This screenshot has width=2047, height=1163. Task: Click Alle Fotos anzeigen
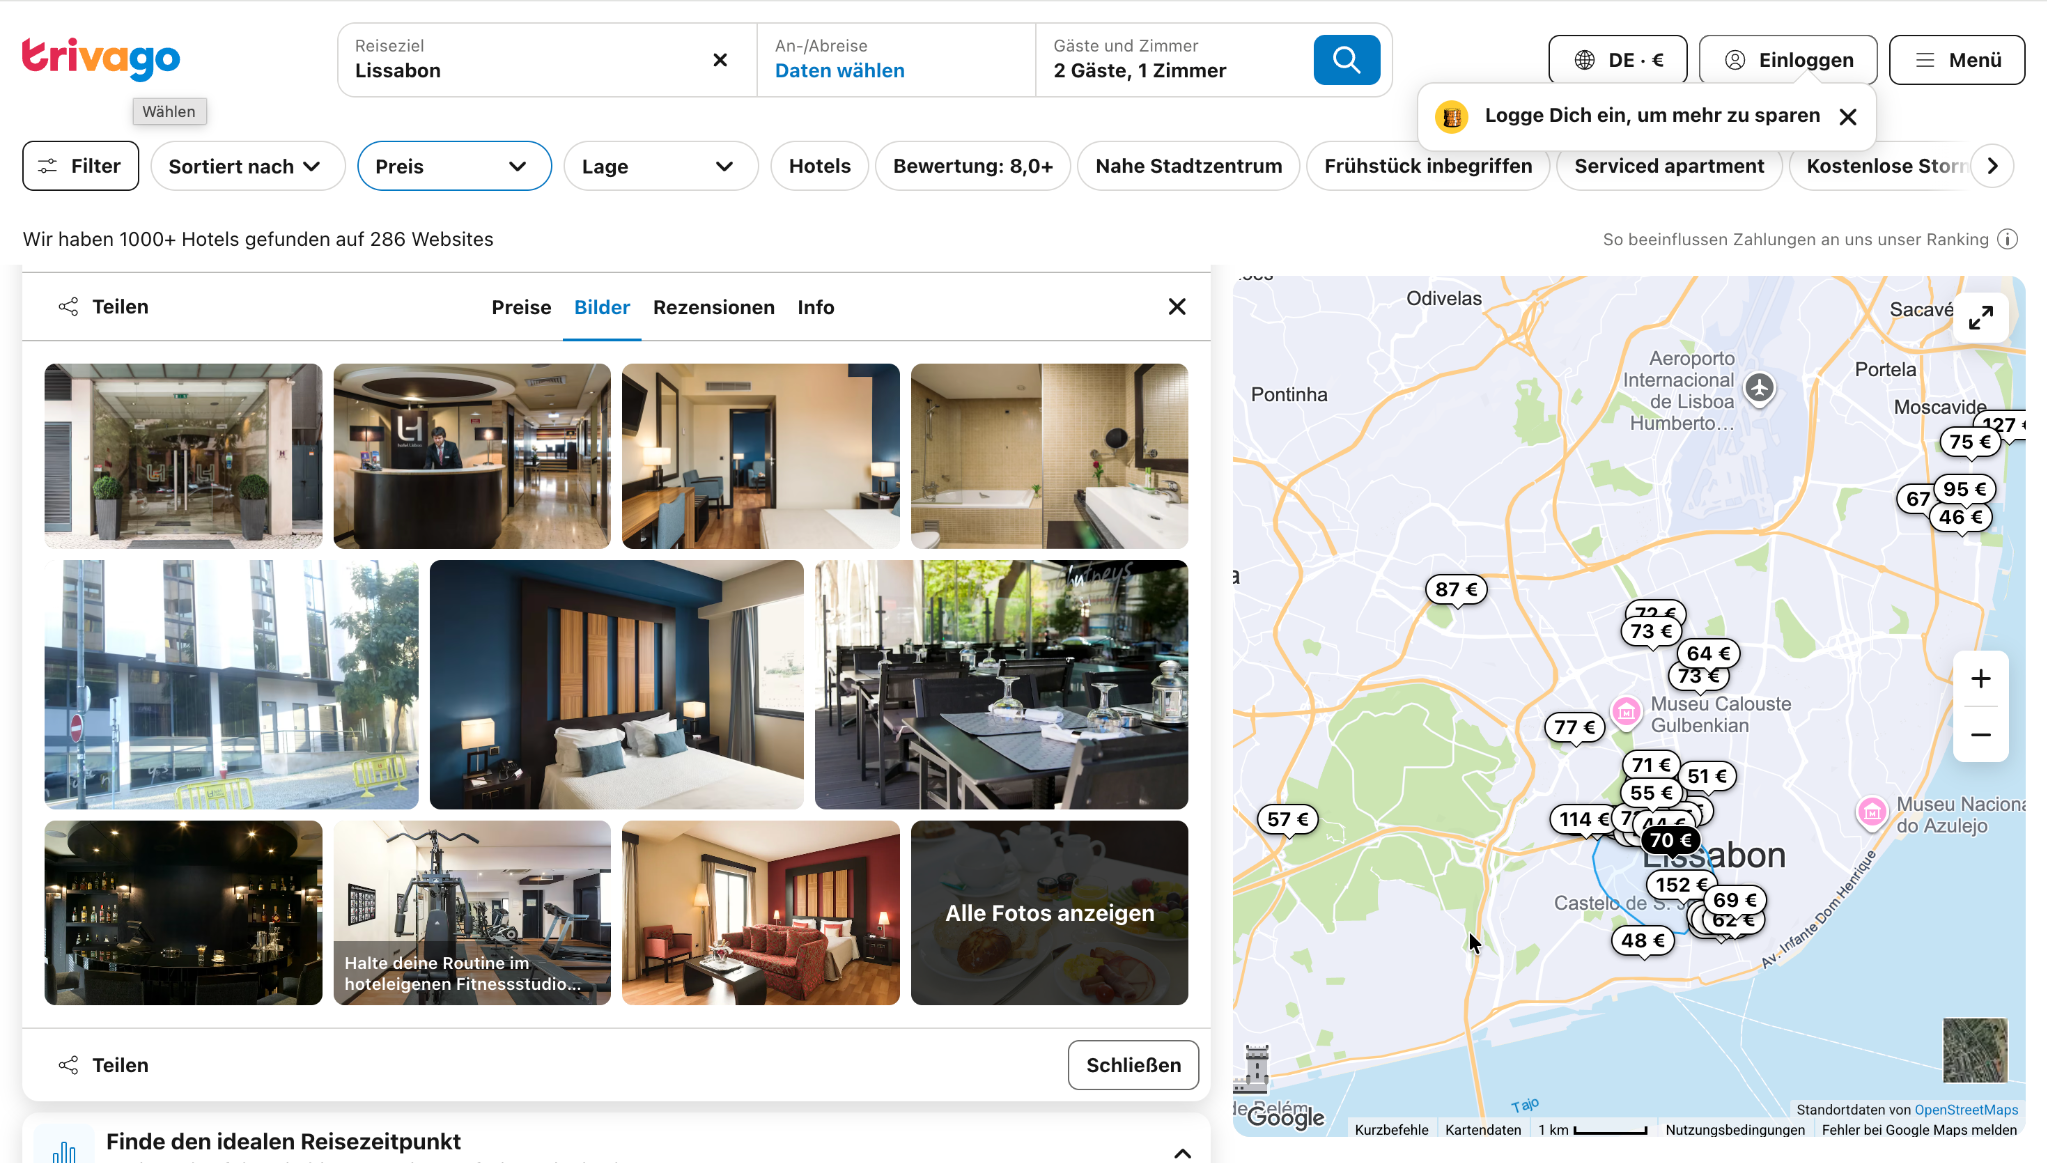click(1049, 913)
